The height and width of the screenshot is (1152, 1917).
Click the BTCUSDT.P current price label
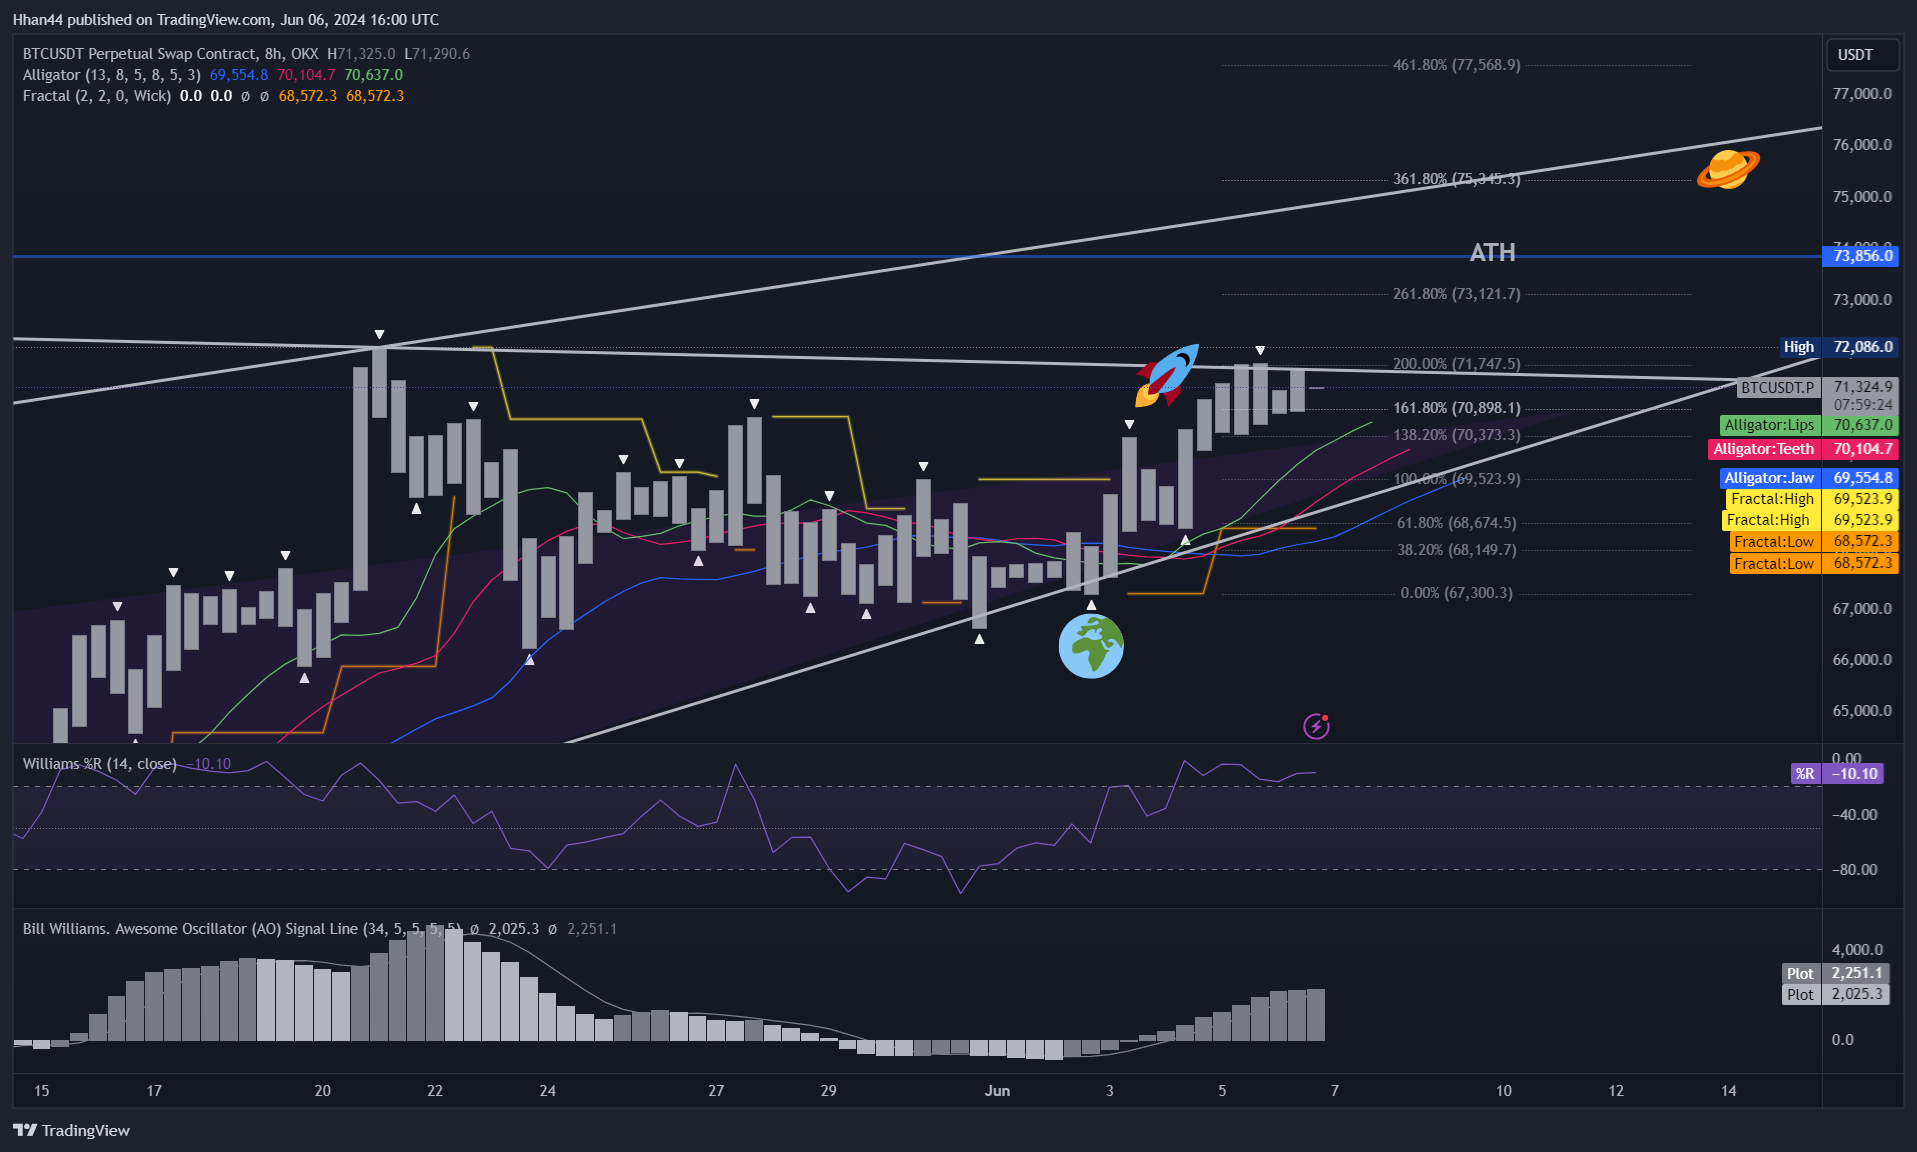1817,395
